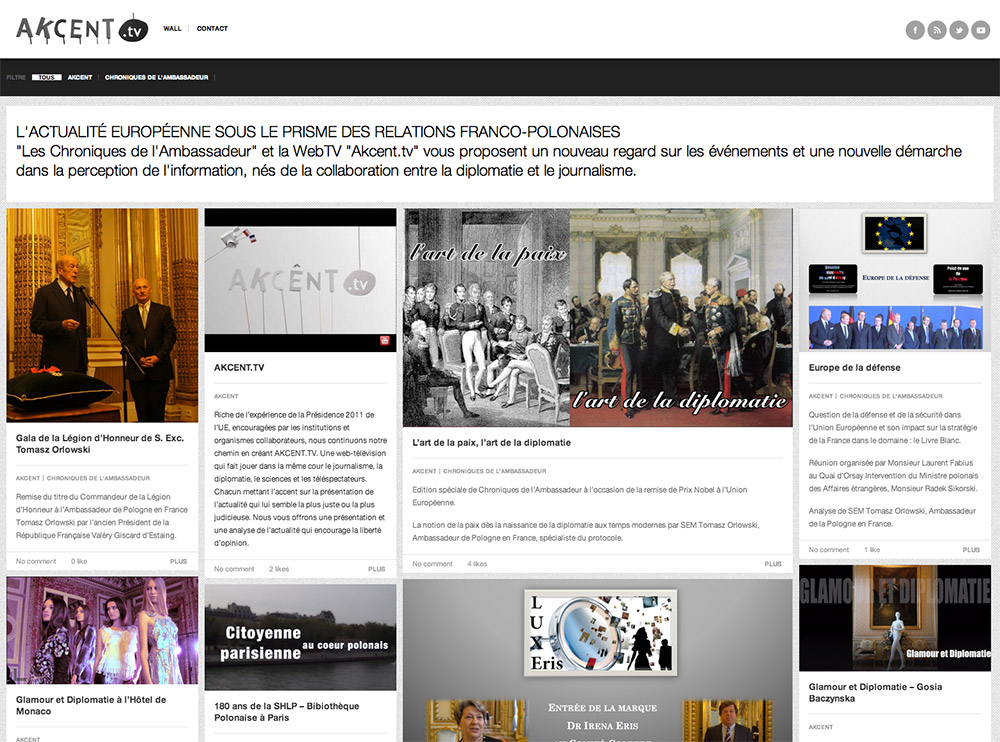
Task: Click the Akcent.tv logo
Action: [x=82, y=29]
